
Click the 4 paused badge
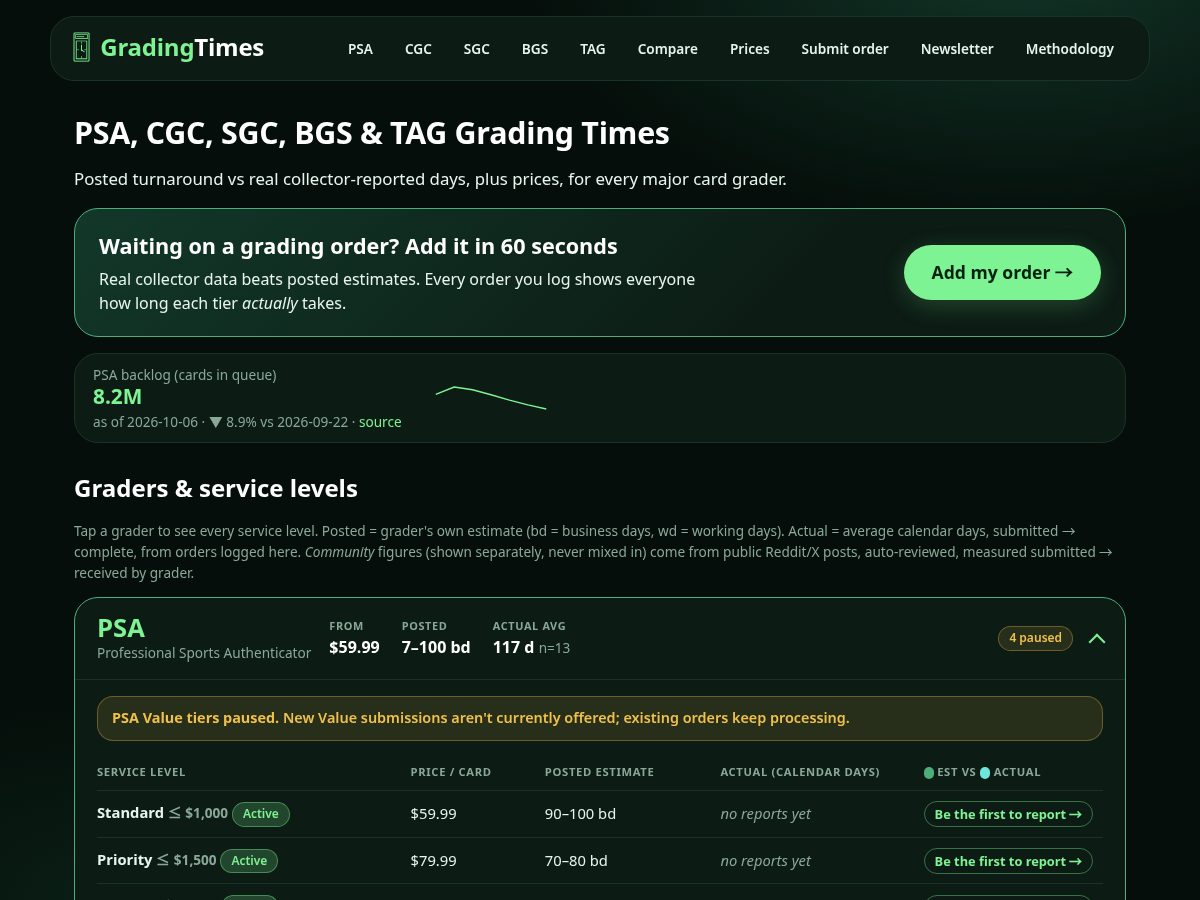[1035, 638]
